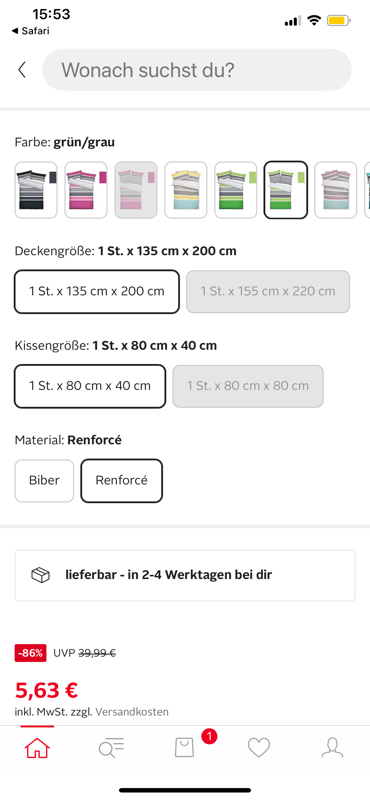Viewport: 370px width, 800px height.
Task: Select the yellow and turquoise bedding swatch
Action: 186,190
